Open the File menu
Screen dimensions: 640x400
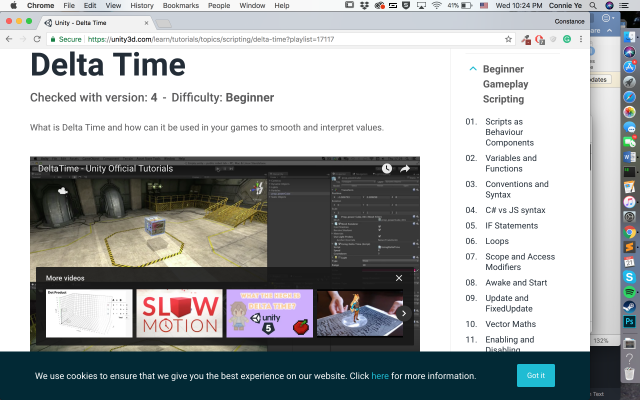(x=69, y=5)
